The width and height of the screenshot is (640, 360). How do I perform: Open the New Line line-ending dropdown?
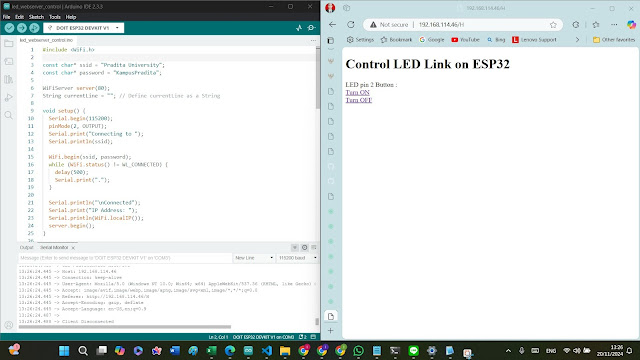click(254, 258)
